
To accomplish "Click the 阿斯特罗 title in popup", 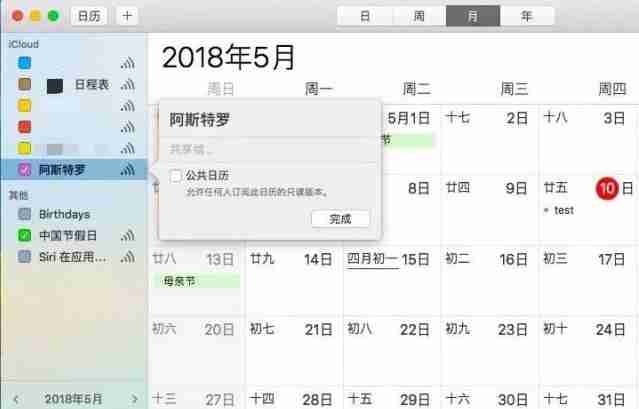I will (200, 120).
